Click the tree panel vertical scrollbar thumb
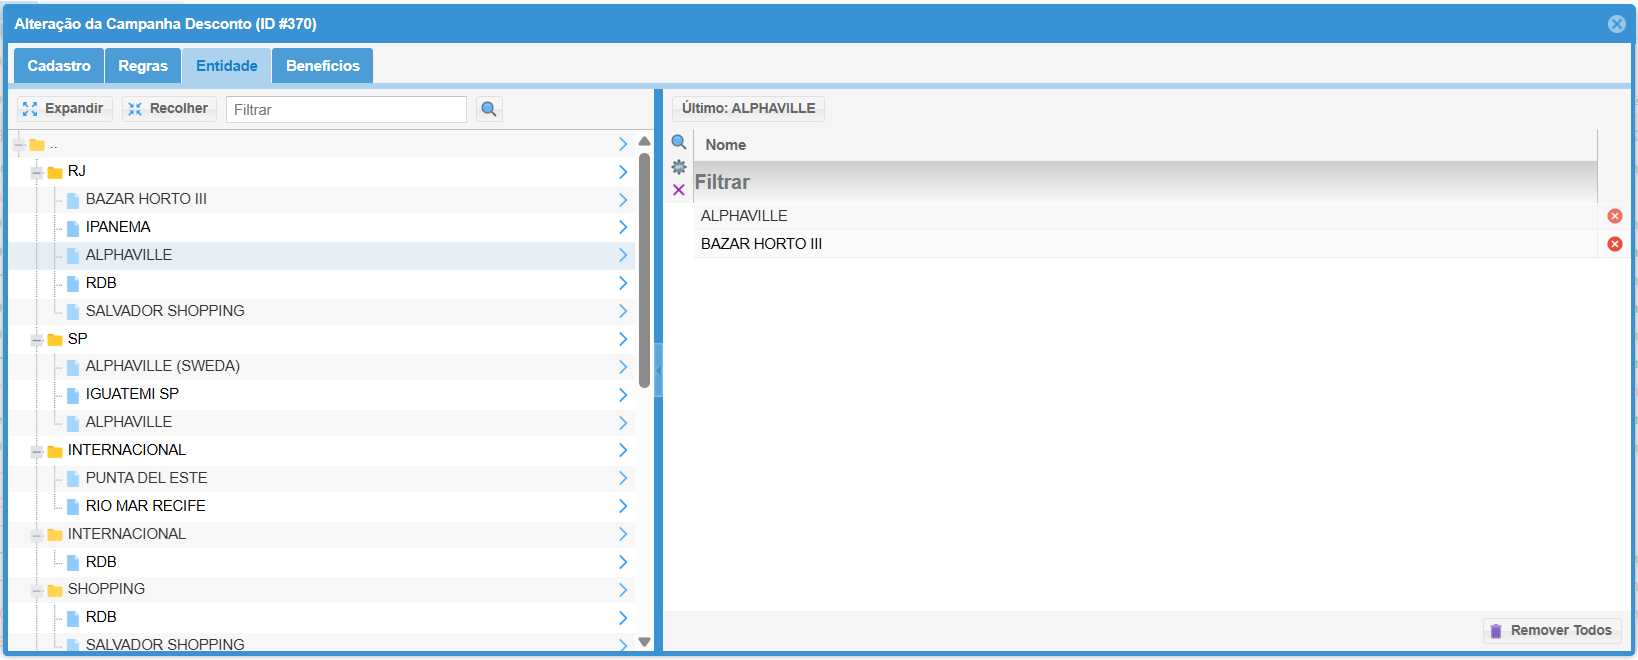1638x660 pixels. (x=644, y=270)
